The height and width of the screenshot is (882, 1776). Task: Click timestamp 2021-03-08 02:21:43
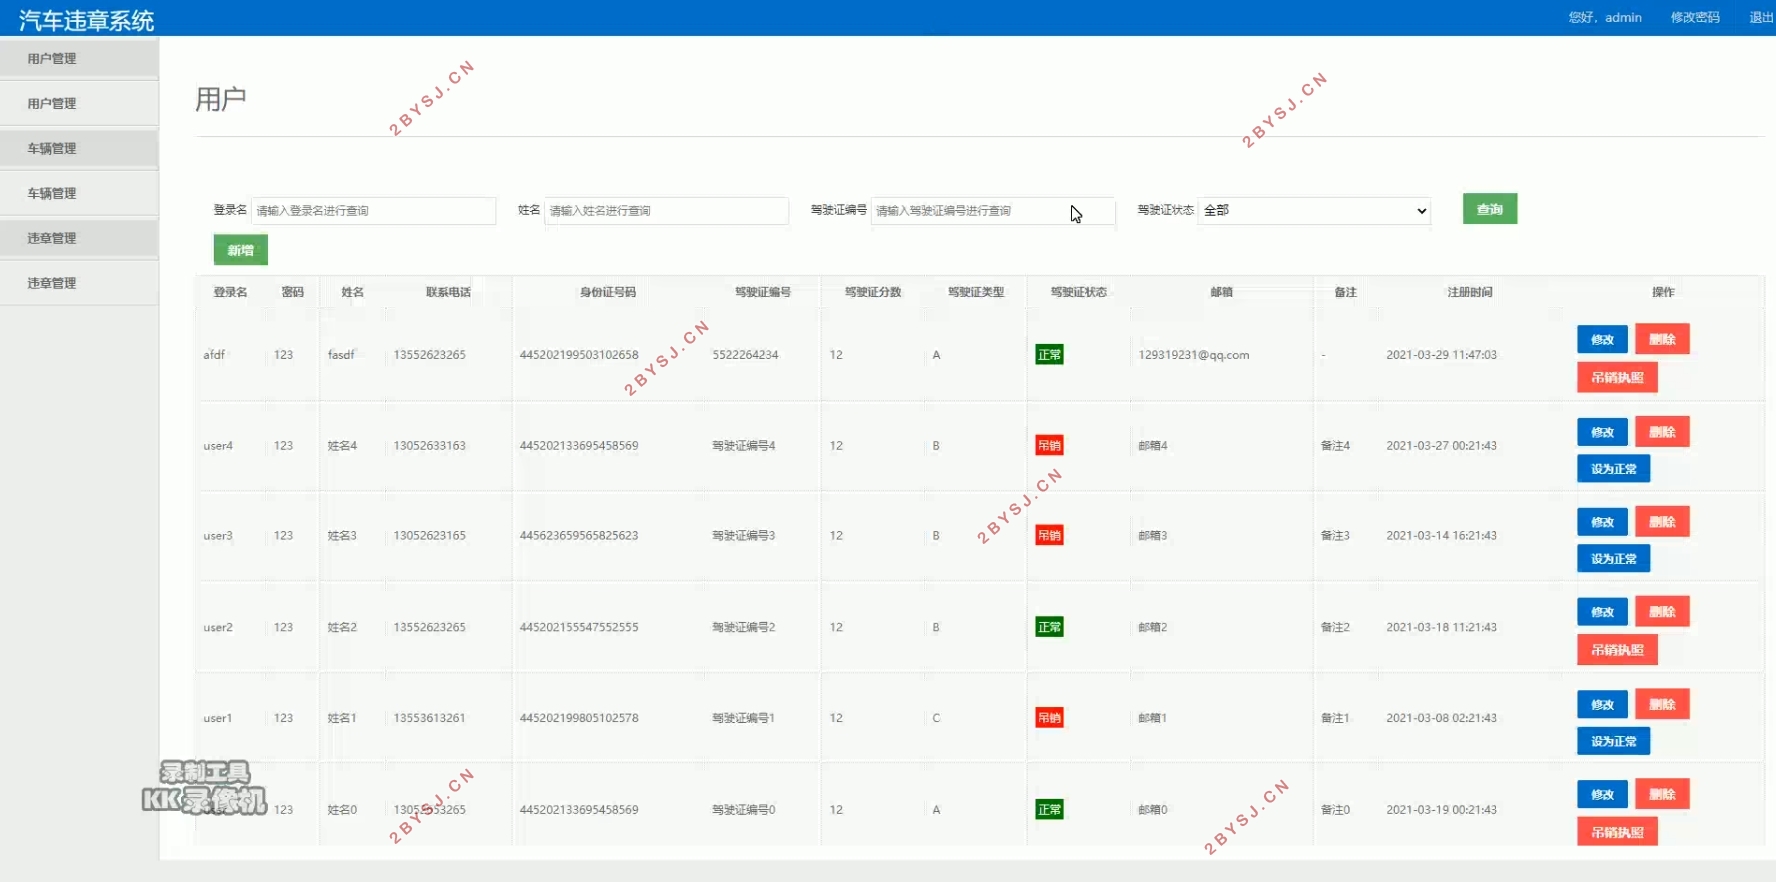point(1442,718)
